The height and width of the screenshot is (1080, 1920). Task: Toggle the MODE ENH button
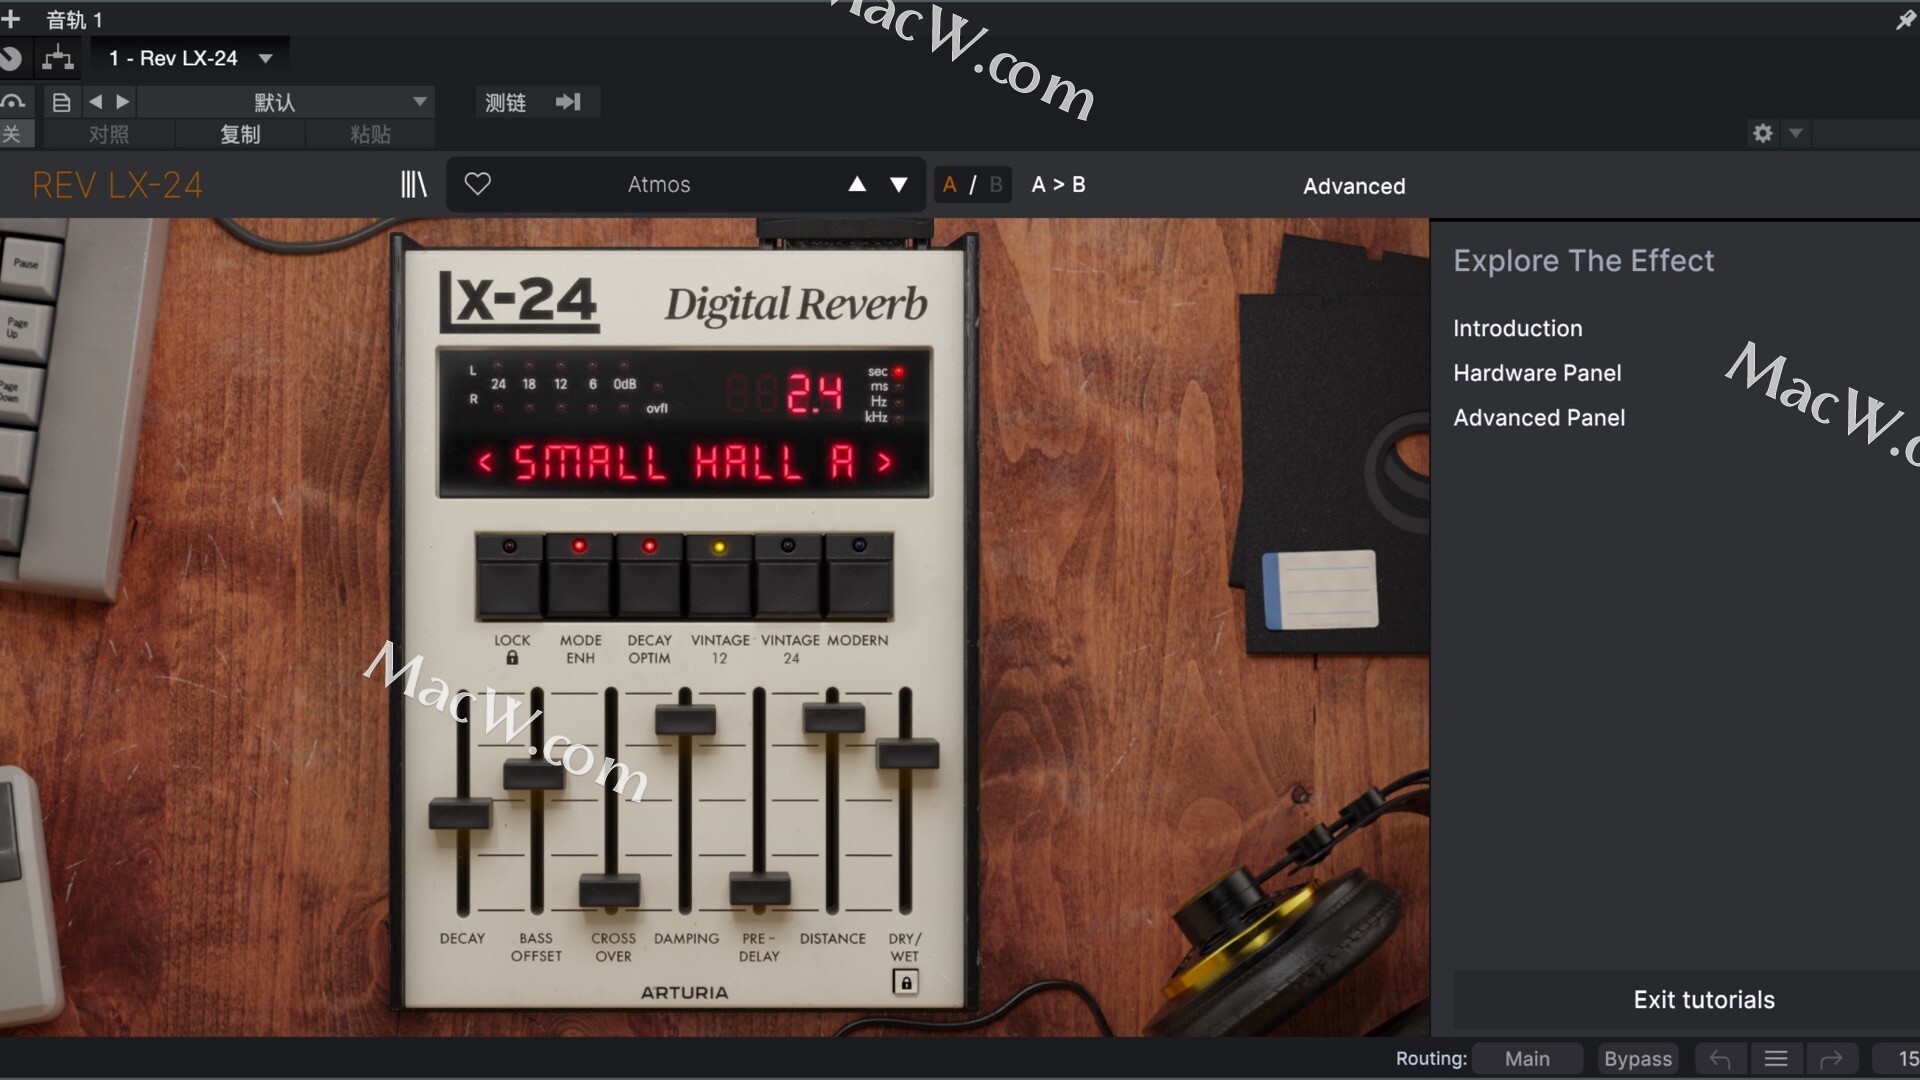[579, 577]
